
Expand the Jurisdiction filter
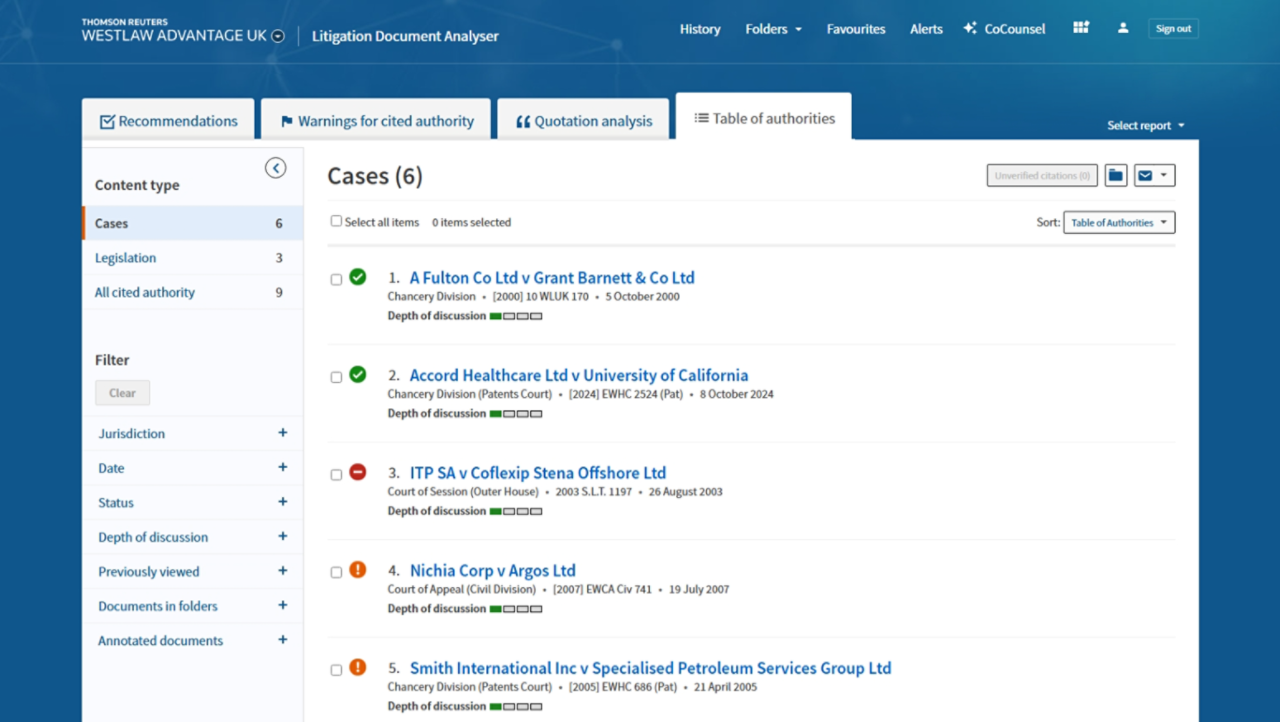point(282,433)
